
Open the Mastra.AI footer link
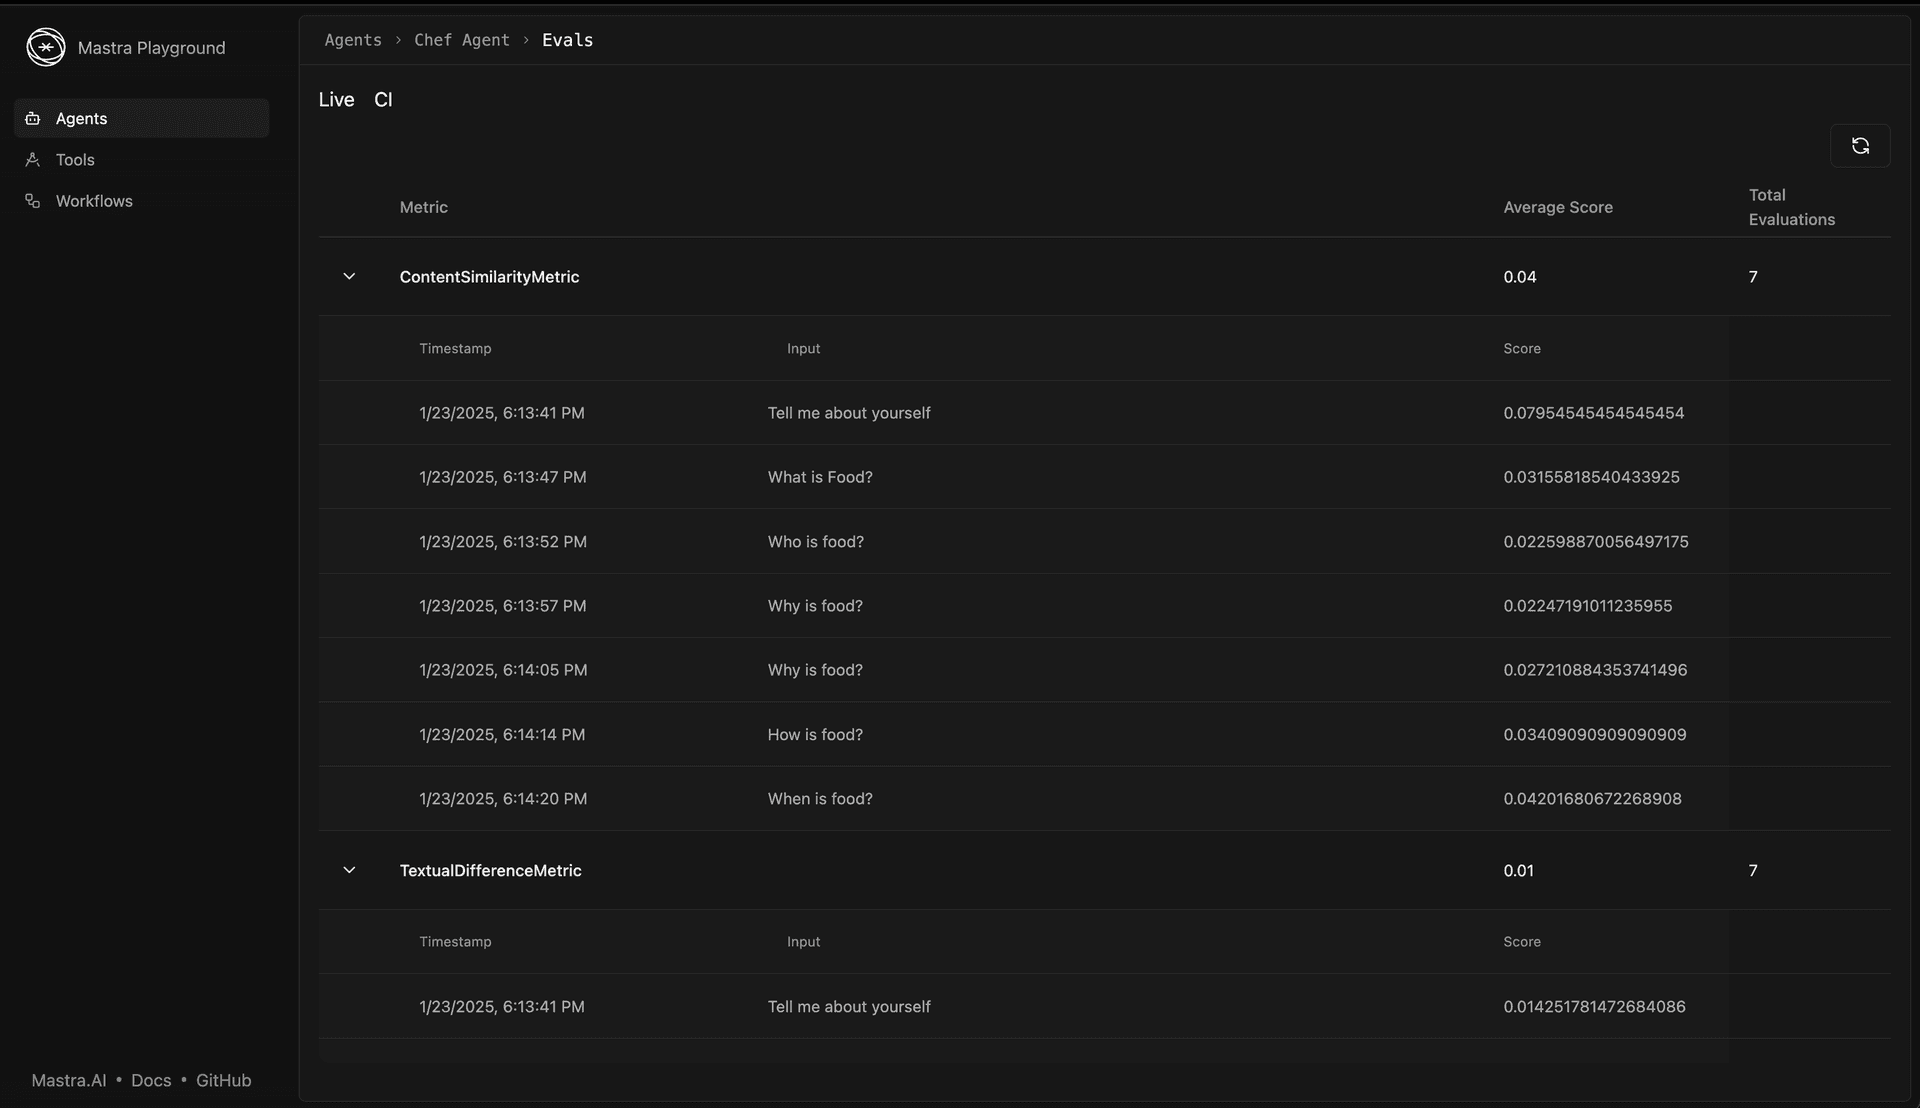68,1080
